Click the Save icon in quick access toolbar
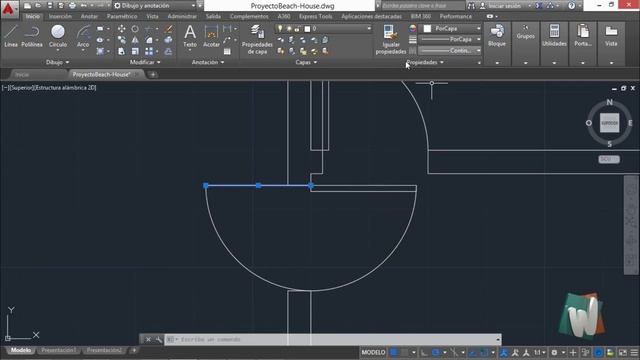Screen dimensions: 640x360 pyautogui.click(x=50, y=6)
